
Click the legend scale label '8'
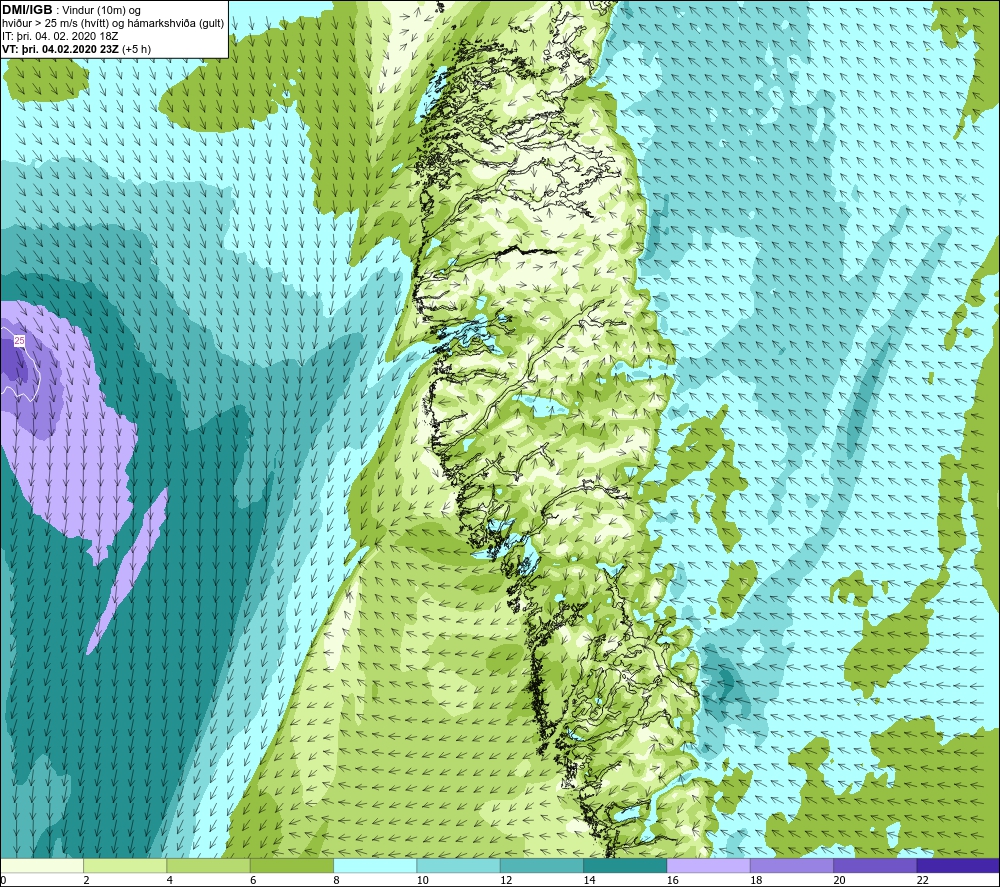(x=336, y=880)
